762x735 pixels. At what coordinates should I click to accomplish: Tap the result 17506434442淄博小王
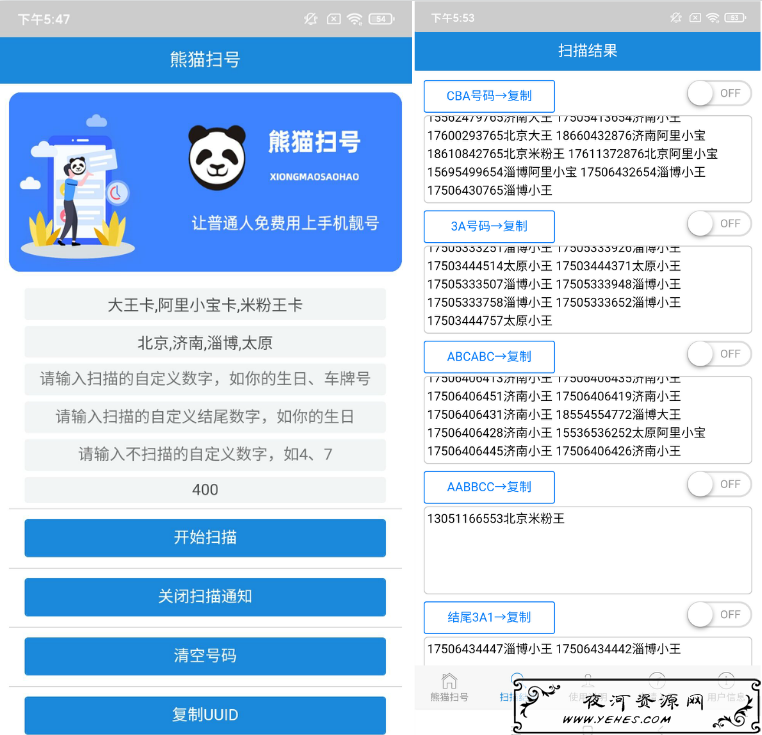coord(618,649)
